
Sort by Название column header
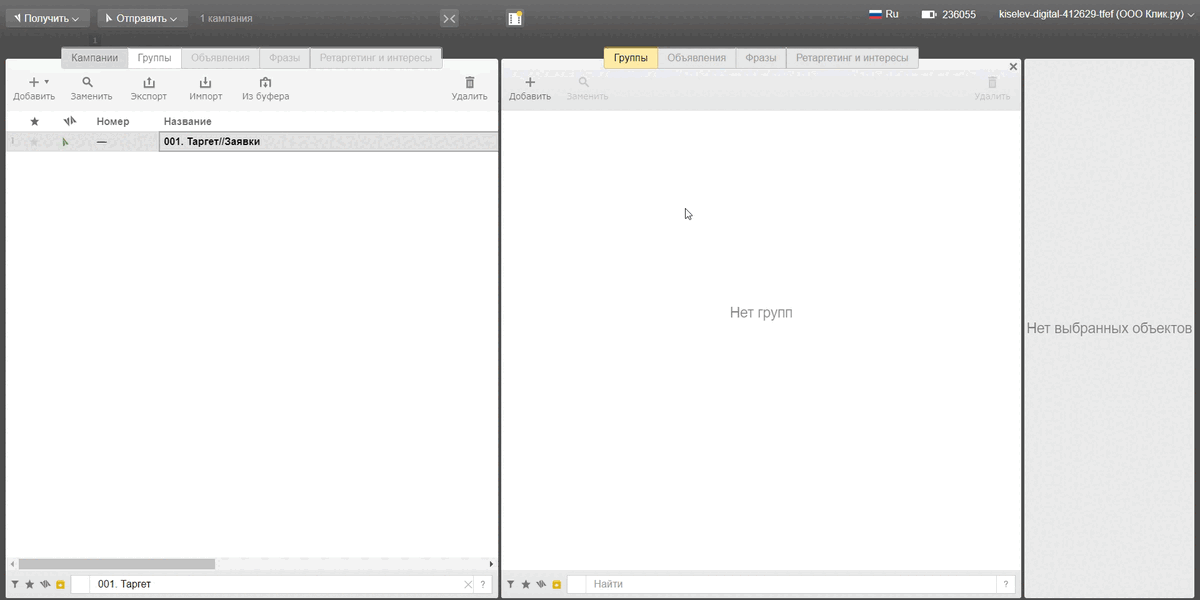[187, 121]
